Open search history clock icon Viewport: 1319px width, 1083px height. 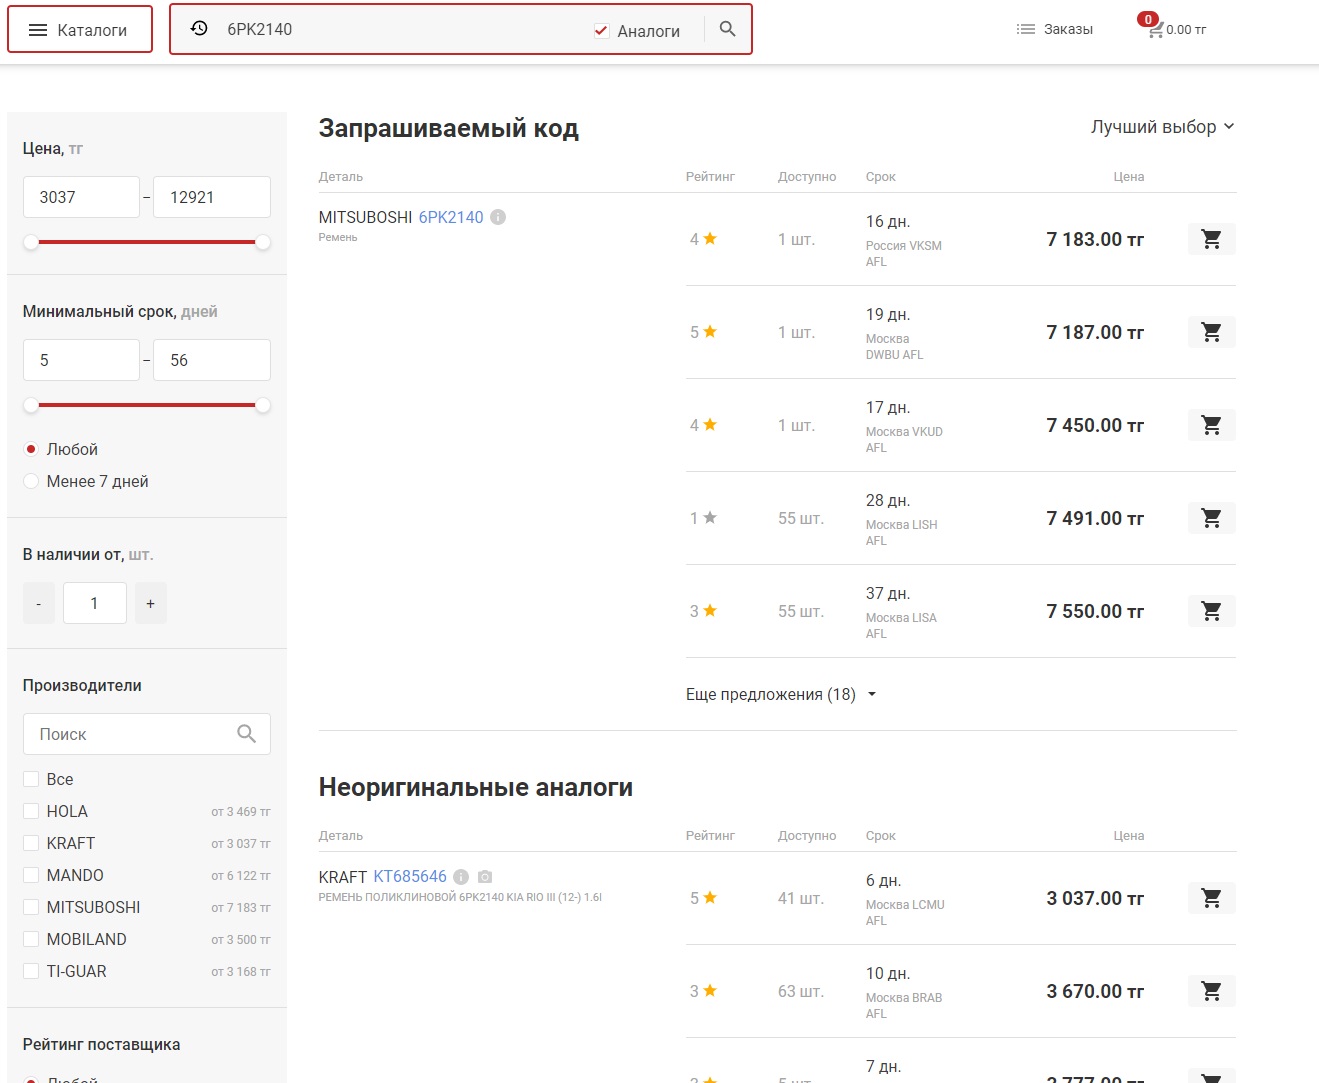pyautogui.click(x=199, y=29)
